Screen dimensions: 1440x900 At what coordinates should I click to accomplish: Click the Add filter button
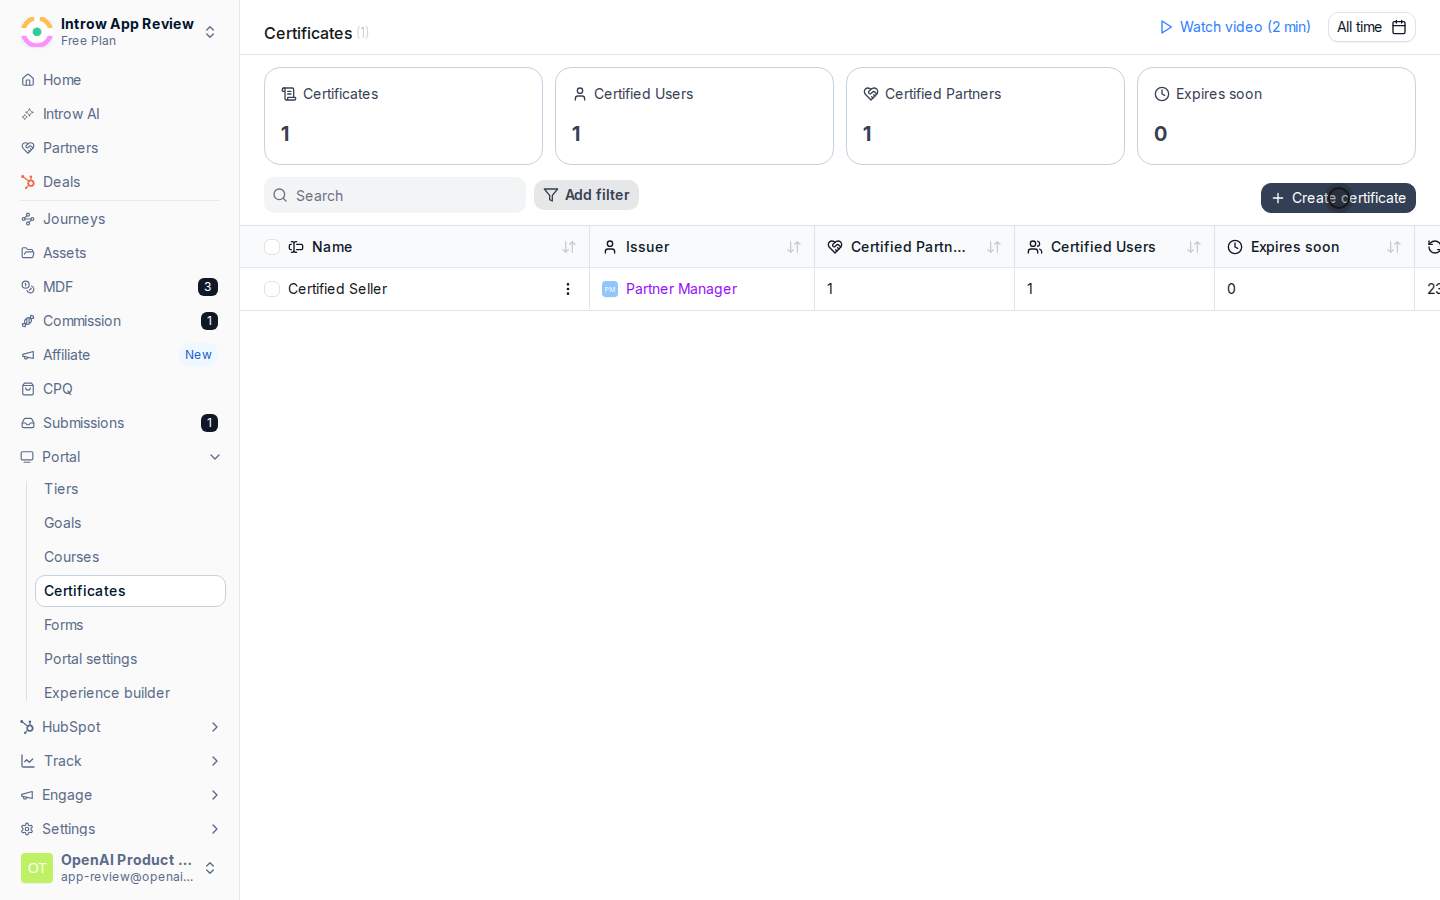click(x=586, y=195)
